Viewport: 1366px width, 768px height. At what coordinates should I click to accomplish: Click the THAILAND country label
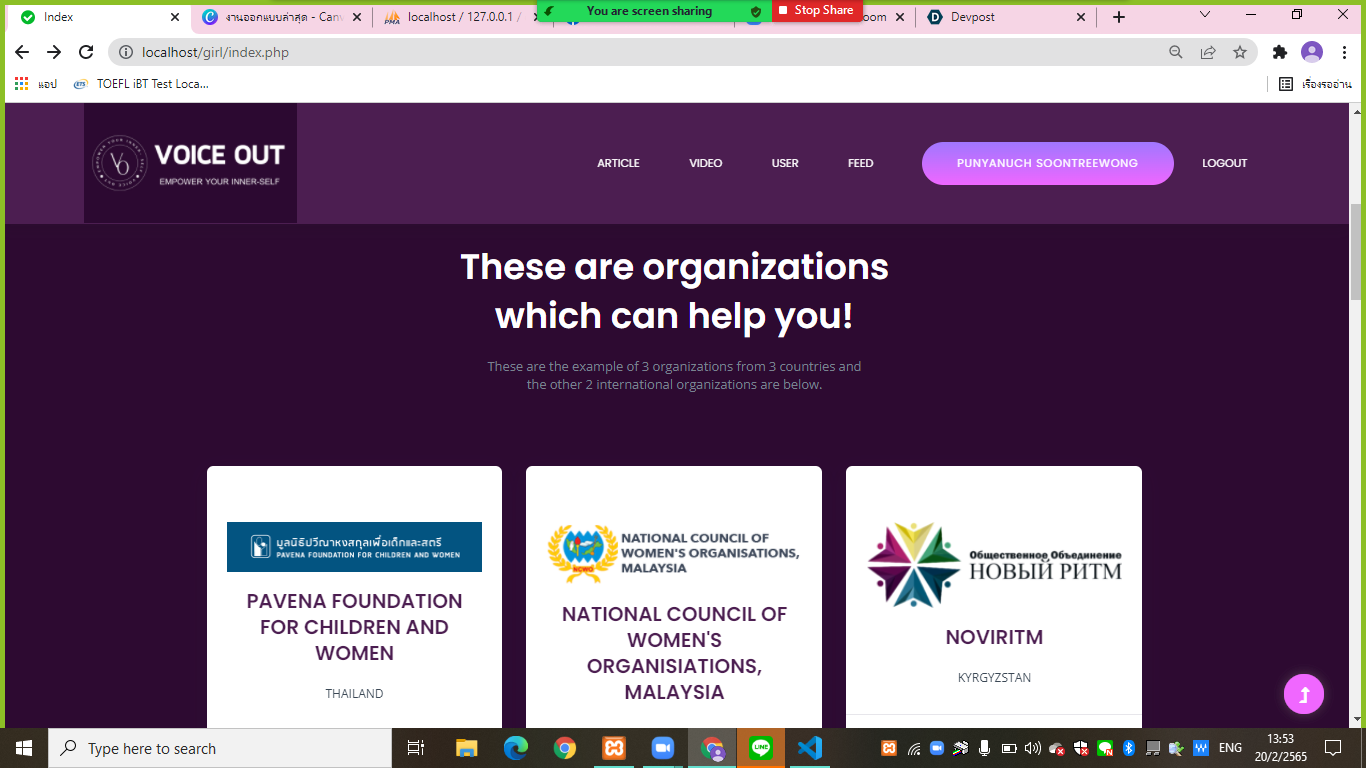[x=354, y=693]
